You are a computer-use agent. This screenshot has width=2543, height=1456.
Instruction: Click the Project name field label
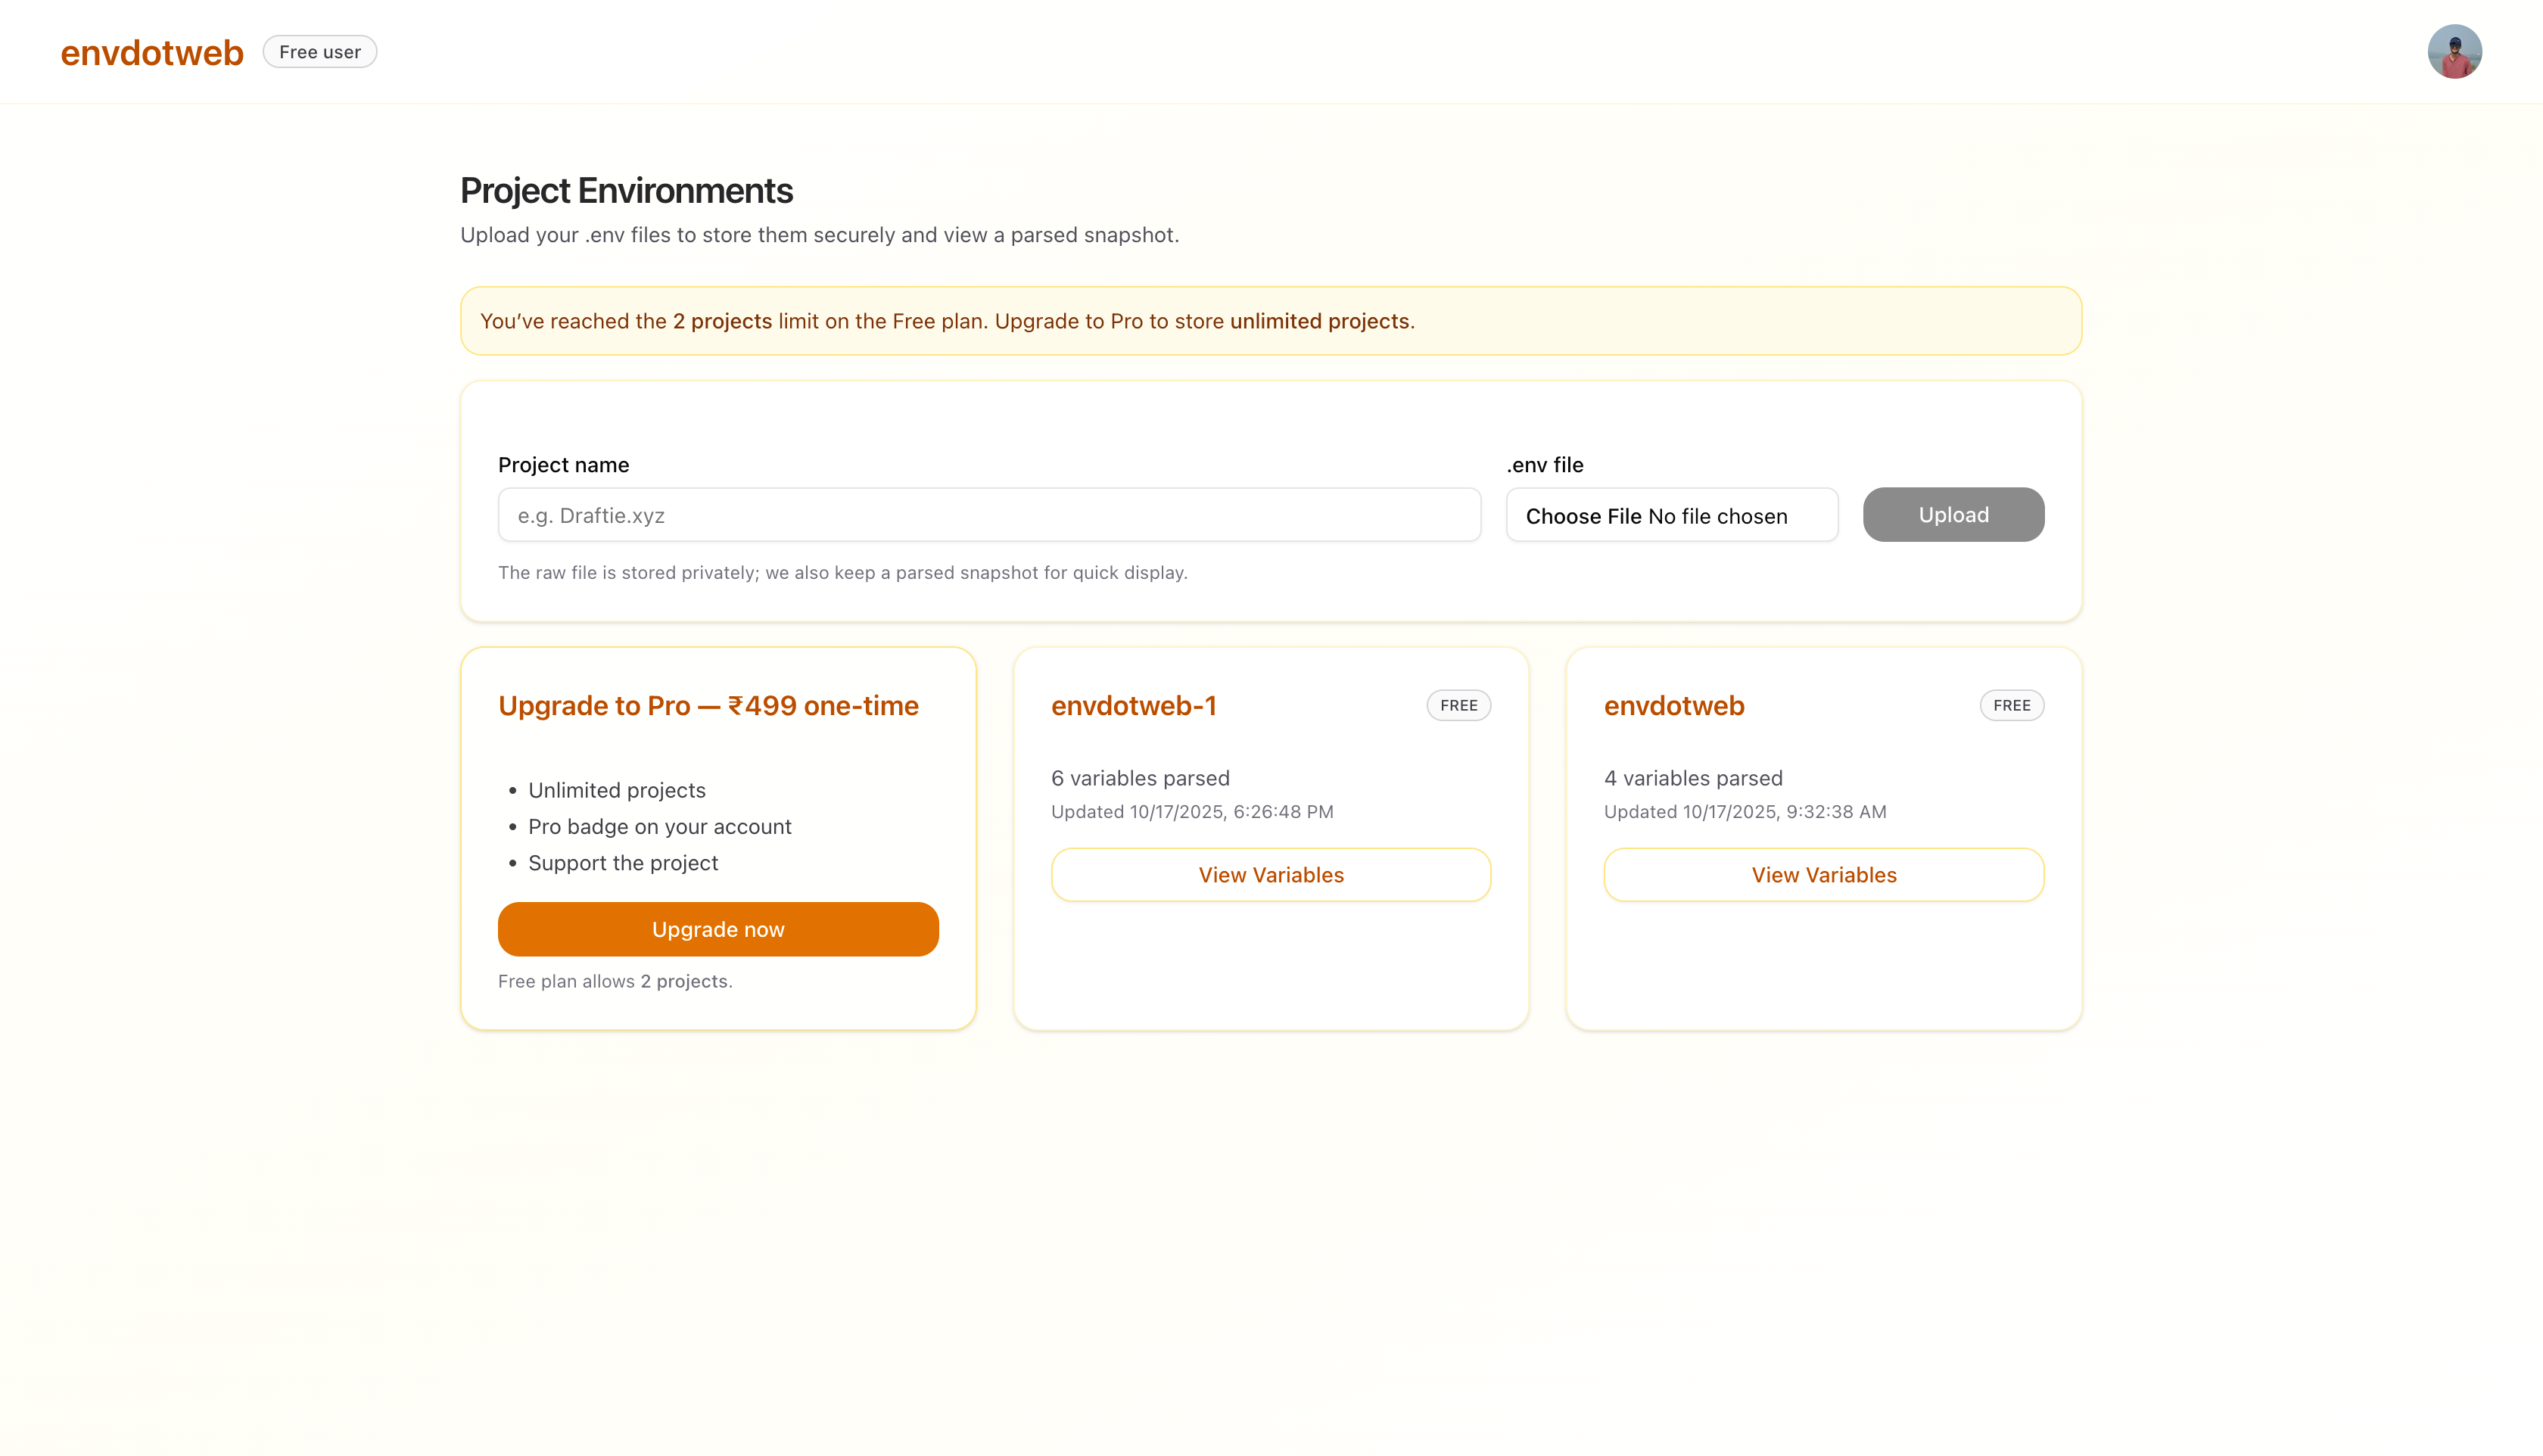coord(563,465)
